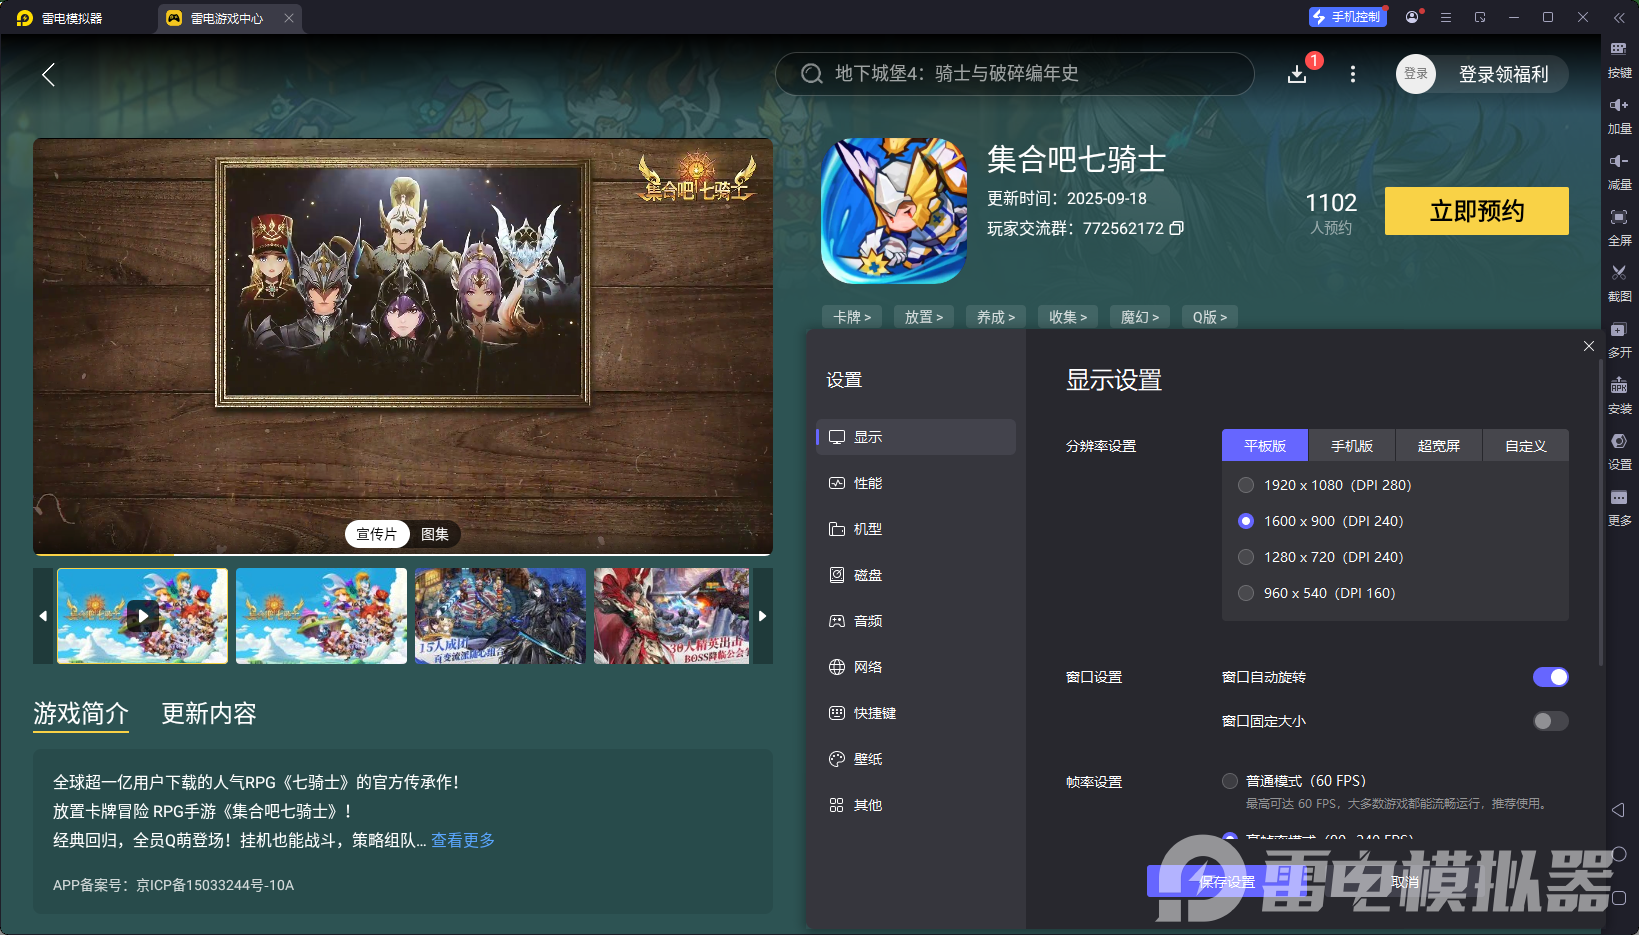The height and width of the screenshot is (935, 1639).
Task: Decrease volume with 减量
Action: click(x=1619, y=172)
